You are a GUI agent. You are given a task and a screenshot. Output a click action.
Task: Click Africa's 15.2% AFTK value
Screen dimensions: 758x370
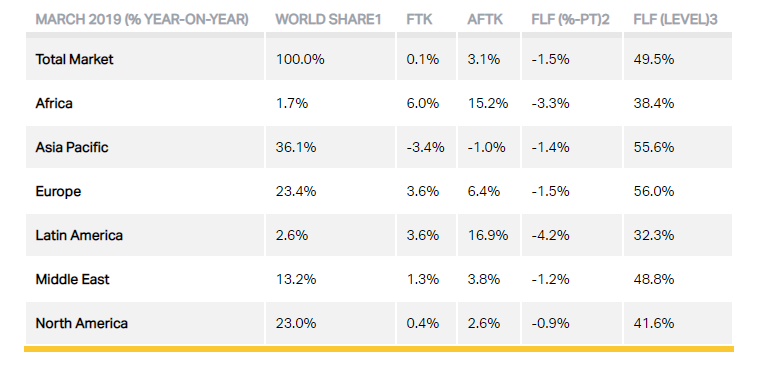pos(488,104)
